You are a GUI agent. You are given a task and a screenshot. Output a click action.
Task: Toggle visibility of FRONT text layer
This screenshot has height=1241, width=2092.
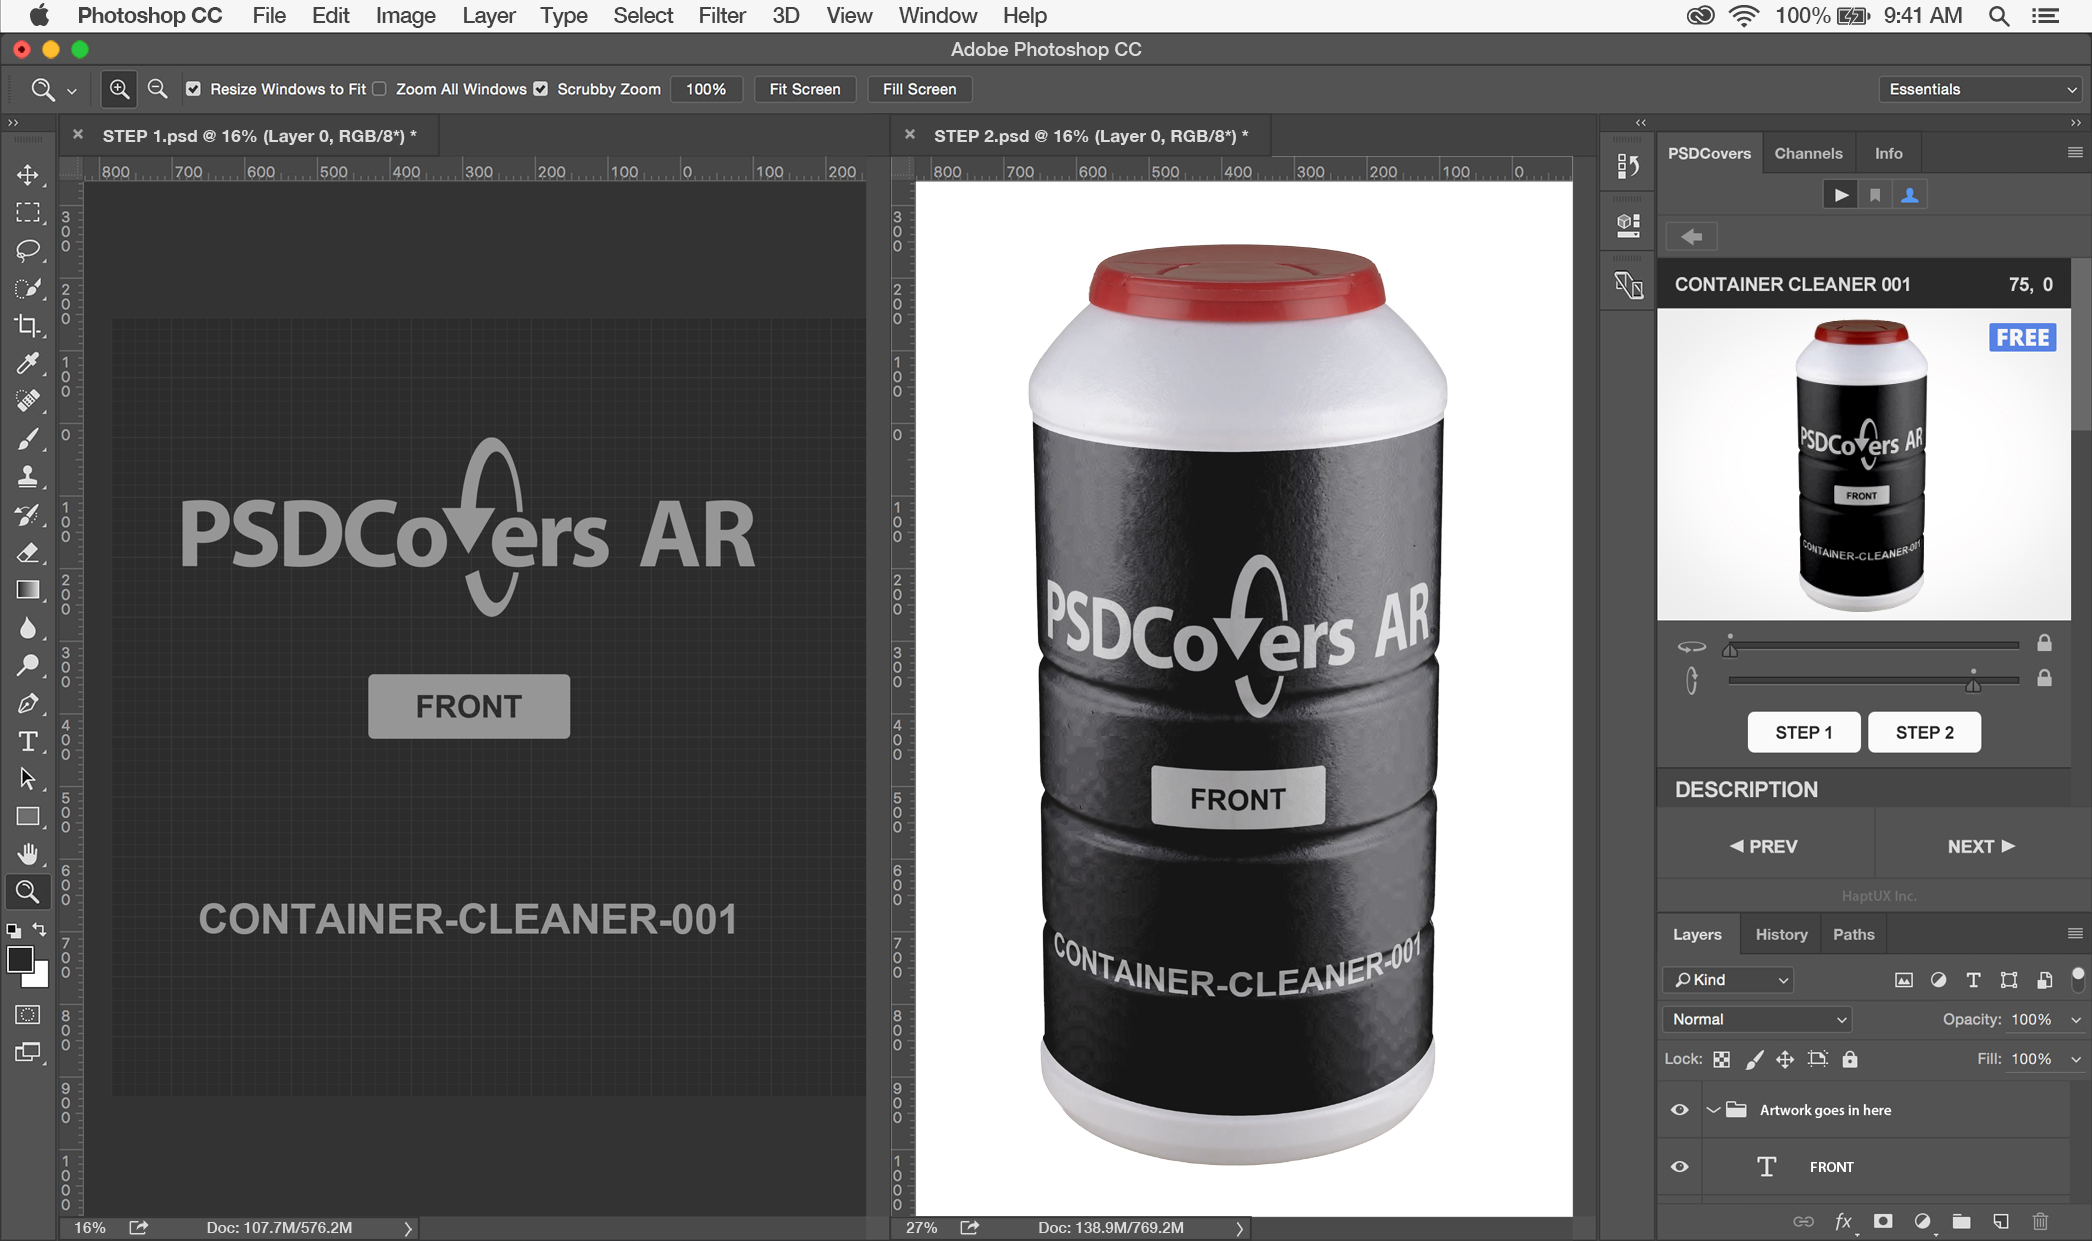click(1680, 1166)
